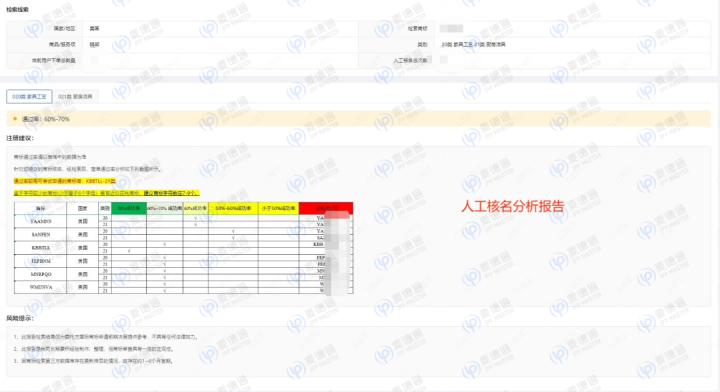Select the YAAMNN trademark row cell

point(41,221)
